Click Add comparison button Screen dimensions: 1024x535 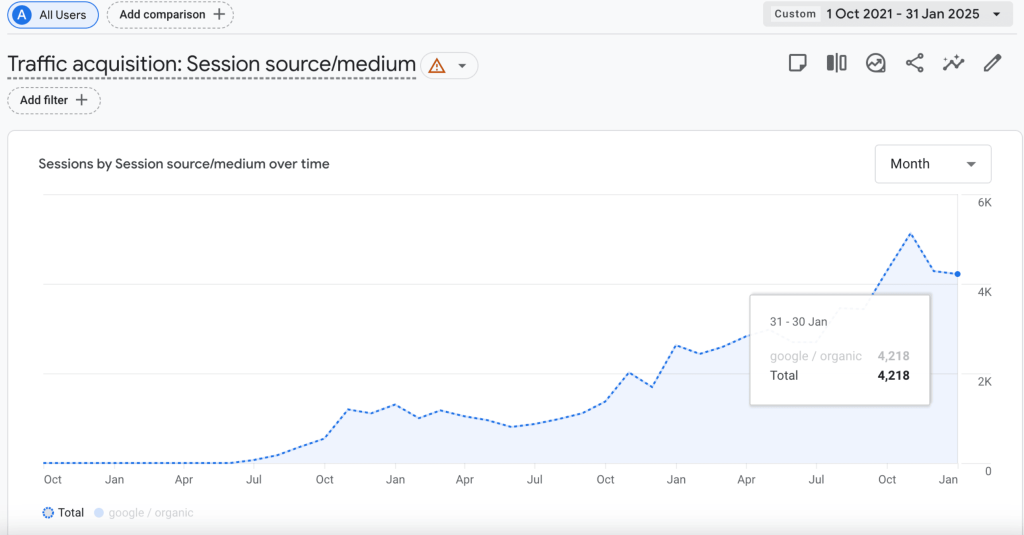click(x=170, y=14)
